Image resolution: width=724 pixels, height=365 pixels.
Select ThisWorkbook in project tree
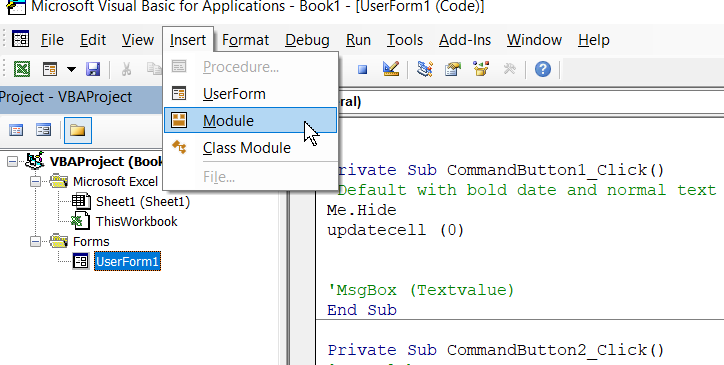[x=136, y=221]
